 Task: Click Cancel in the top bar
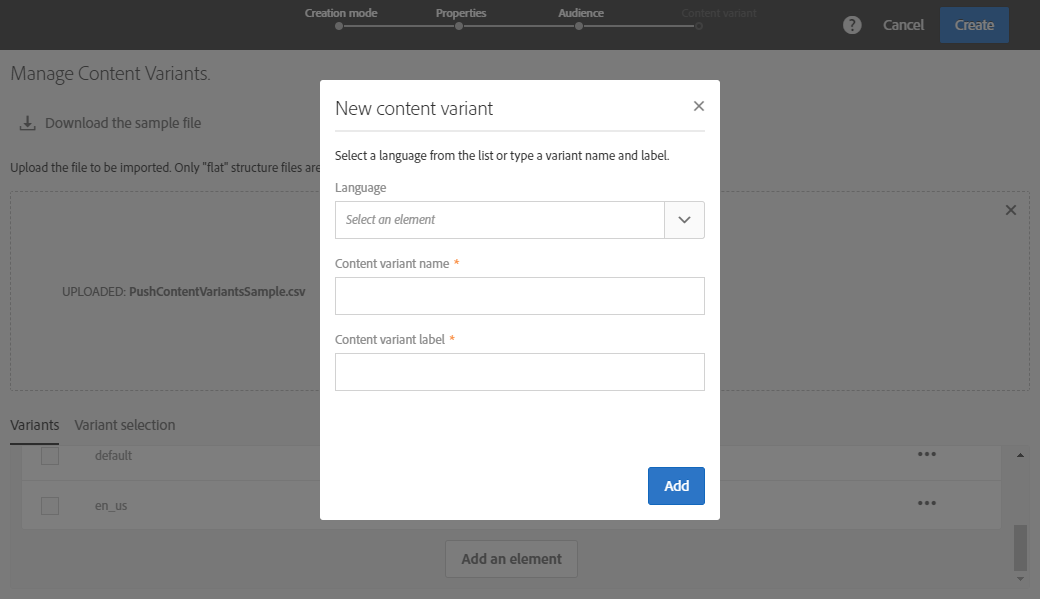[x=903, y=25]
